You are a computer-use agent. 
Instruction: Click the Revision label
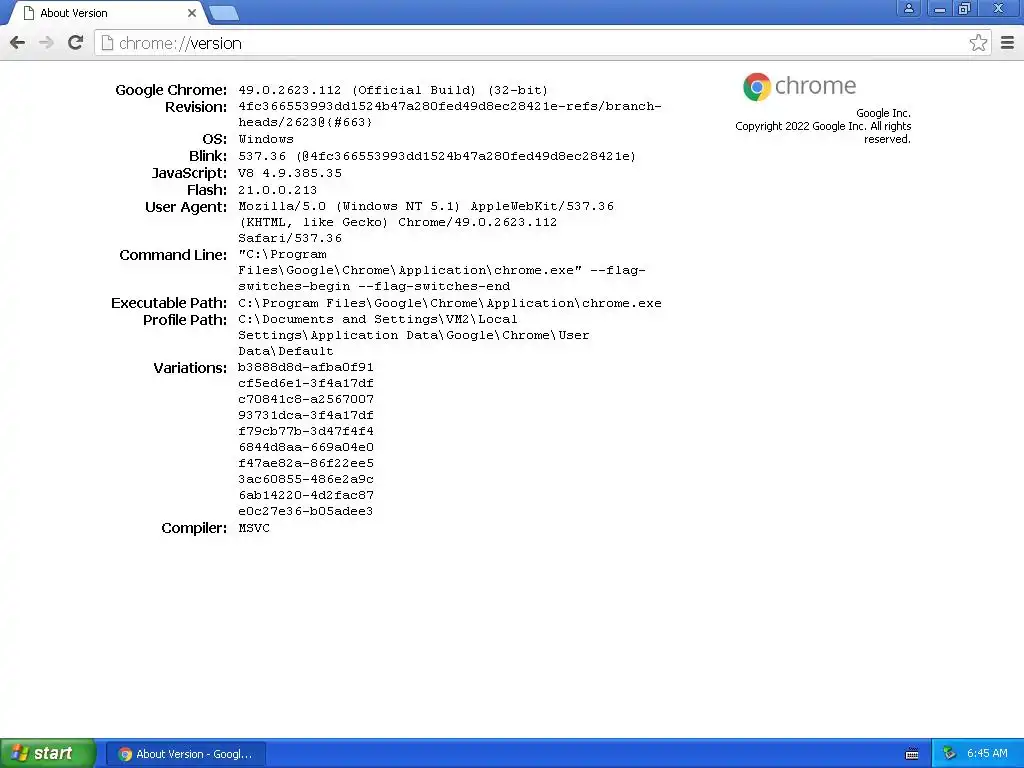(x=196, y=107)
